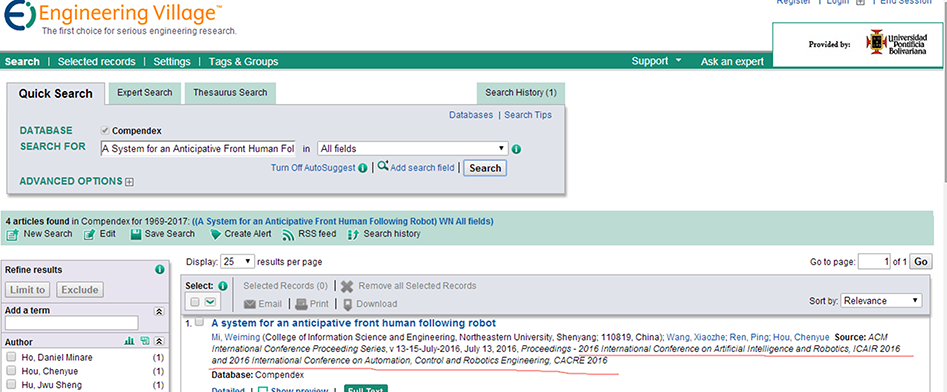Click Author export data icon
This screenshot has width=947, height=392.
click(144, 341)
